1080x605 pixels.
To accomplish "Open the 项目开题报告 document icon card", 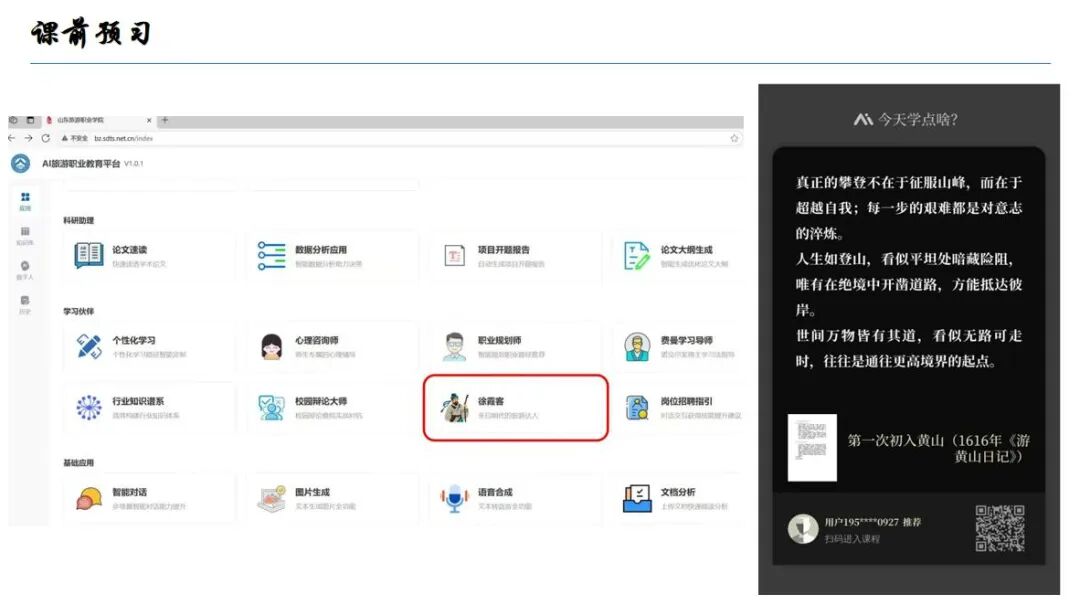I will 515,256.
